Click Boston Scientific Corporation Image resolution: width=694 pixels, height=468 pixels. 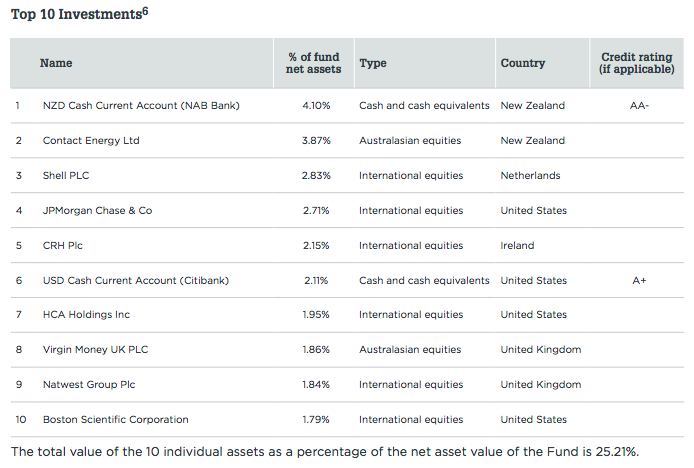[115, 420]
